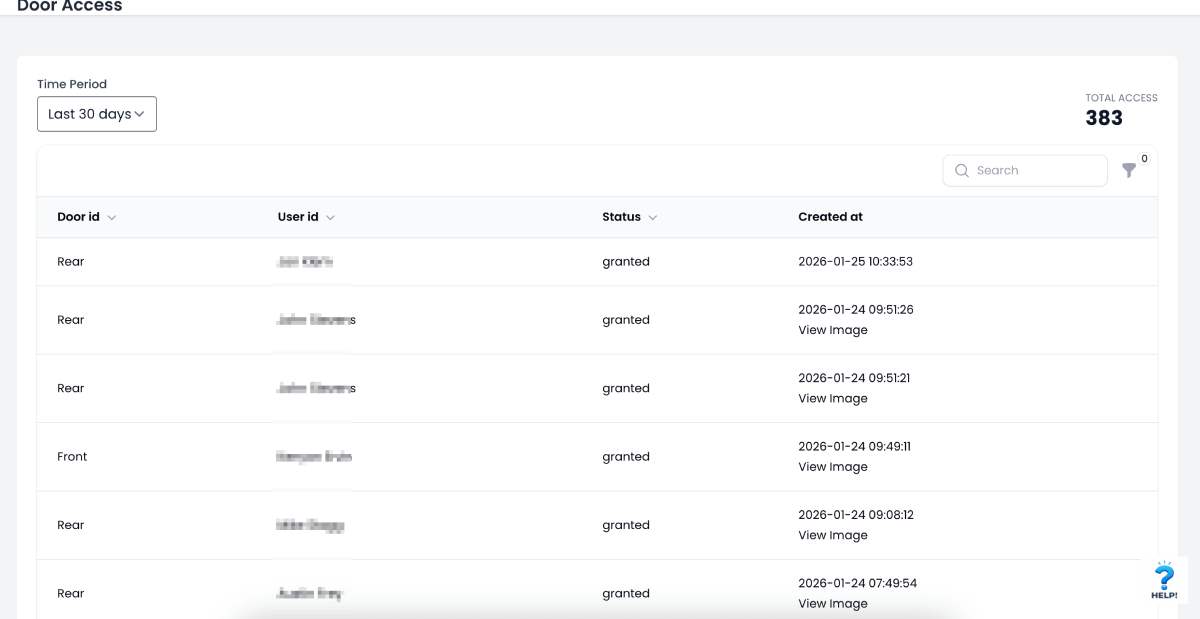Open the table filter funnel icon
1200x619 pixels.
pos(1129,171)
